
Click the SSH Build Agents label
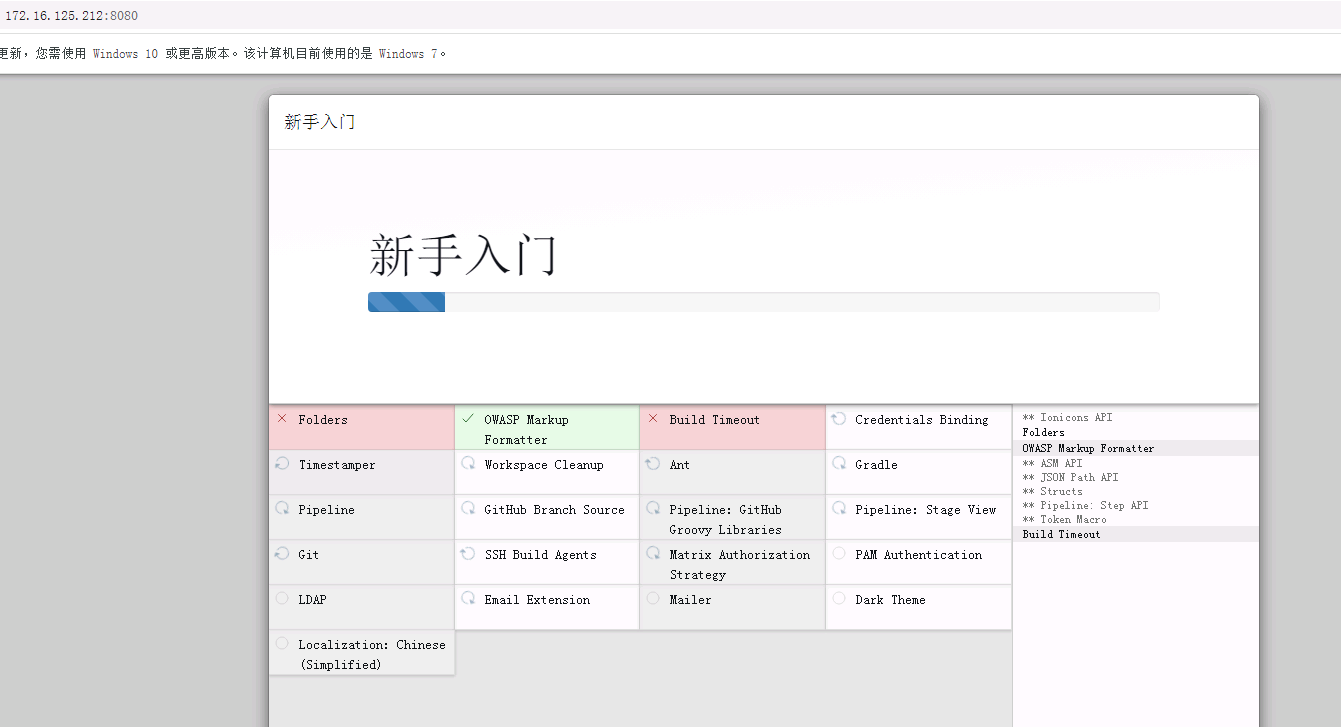(x=541, y=555)
